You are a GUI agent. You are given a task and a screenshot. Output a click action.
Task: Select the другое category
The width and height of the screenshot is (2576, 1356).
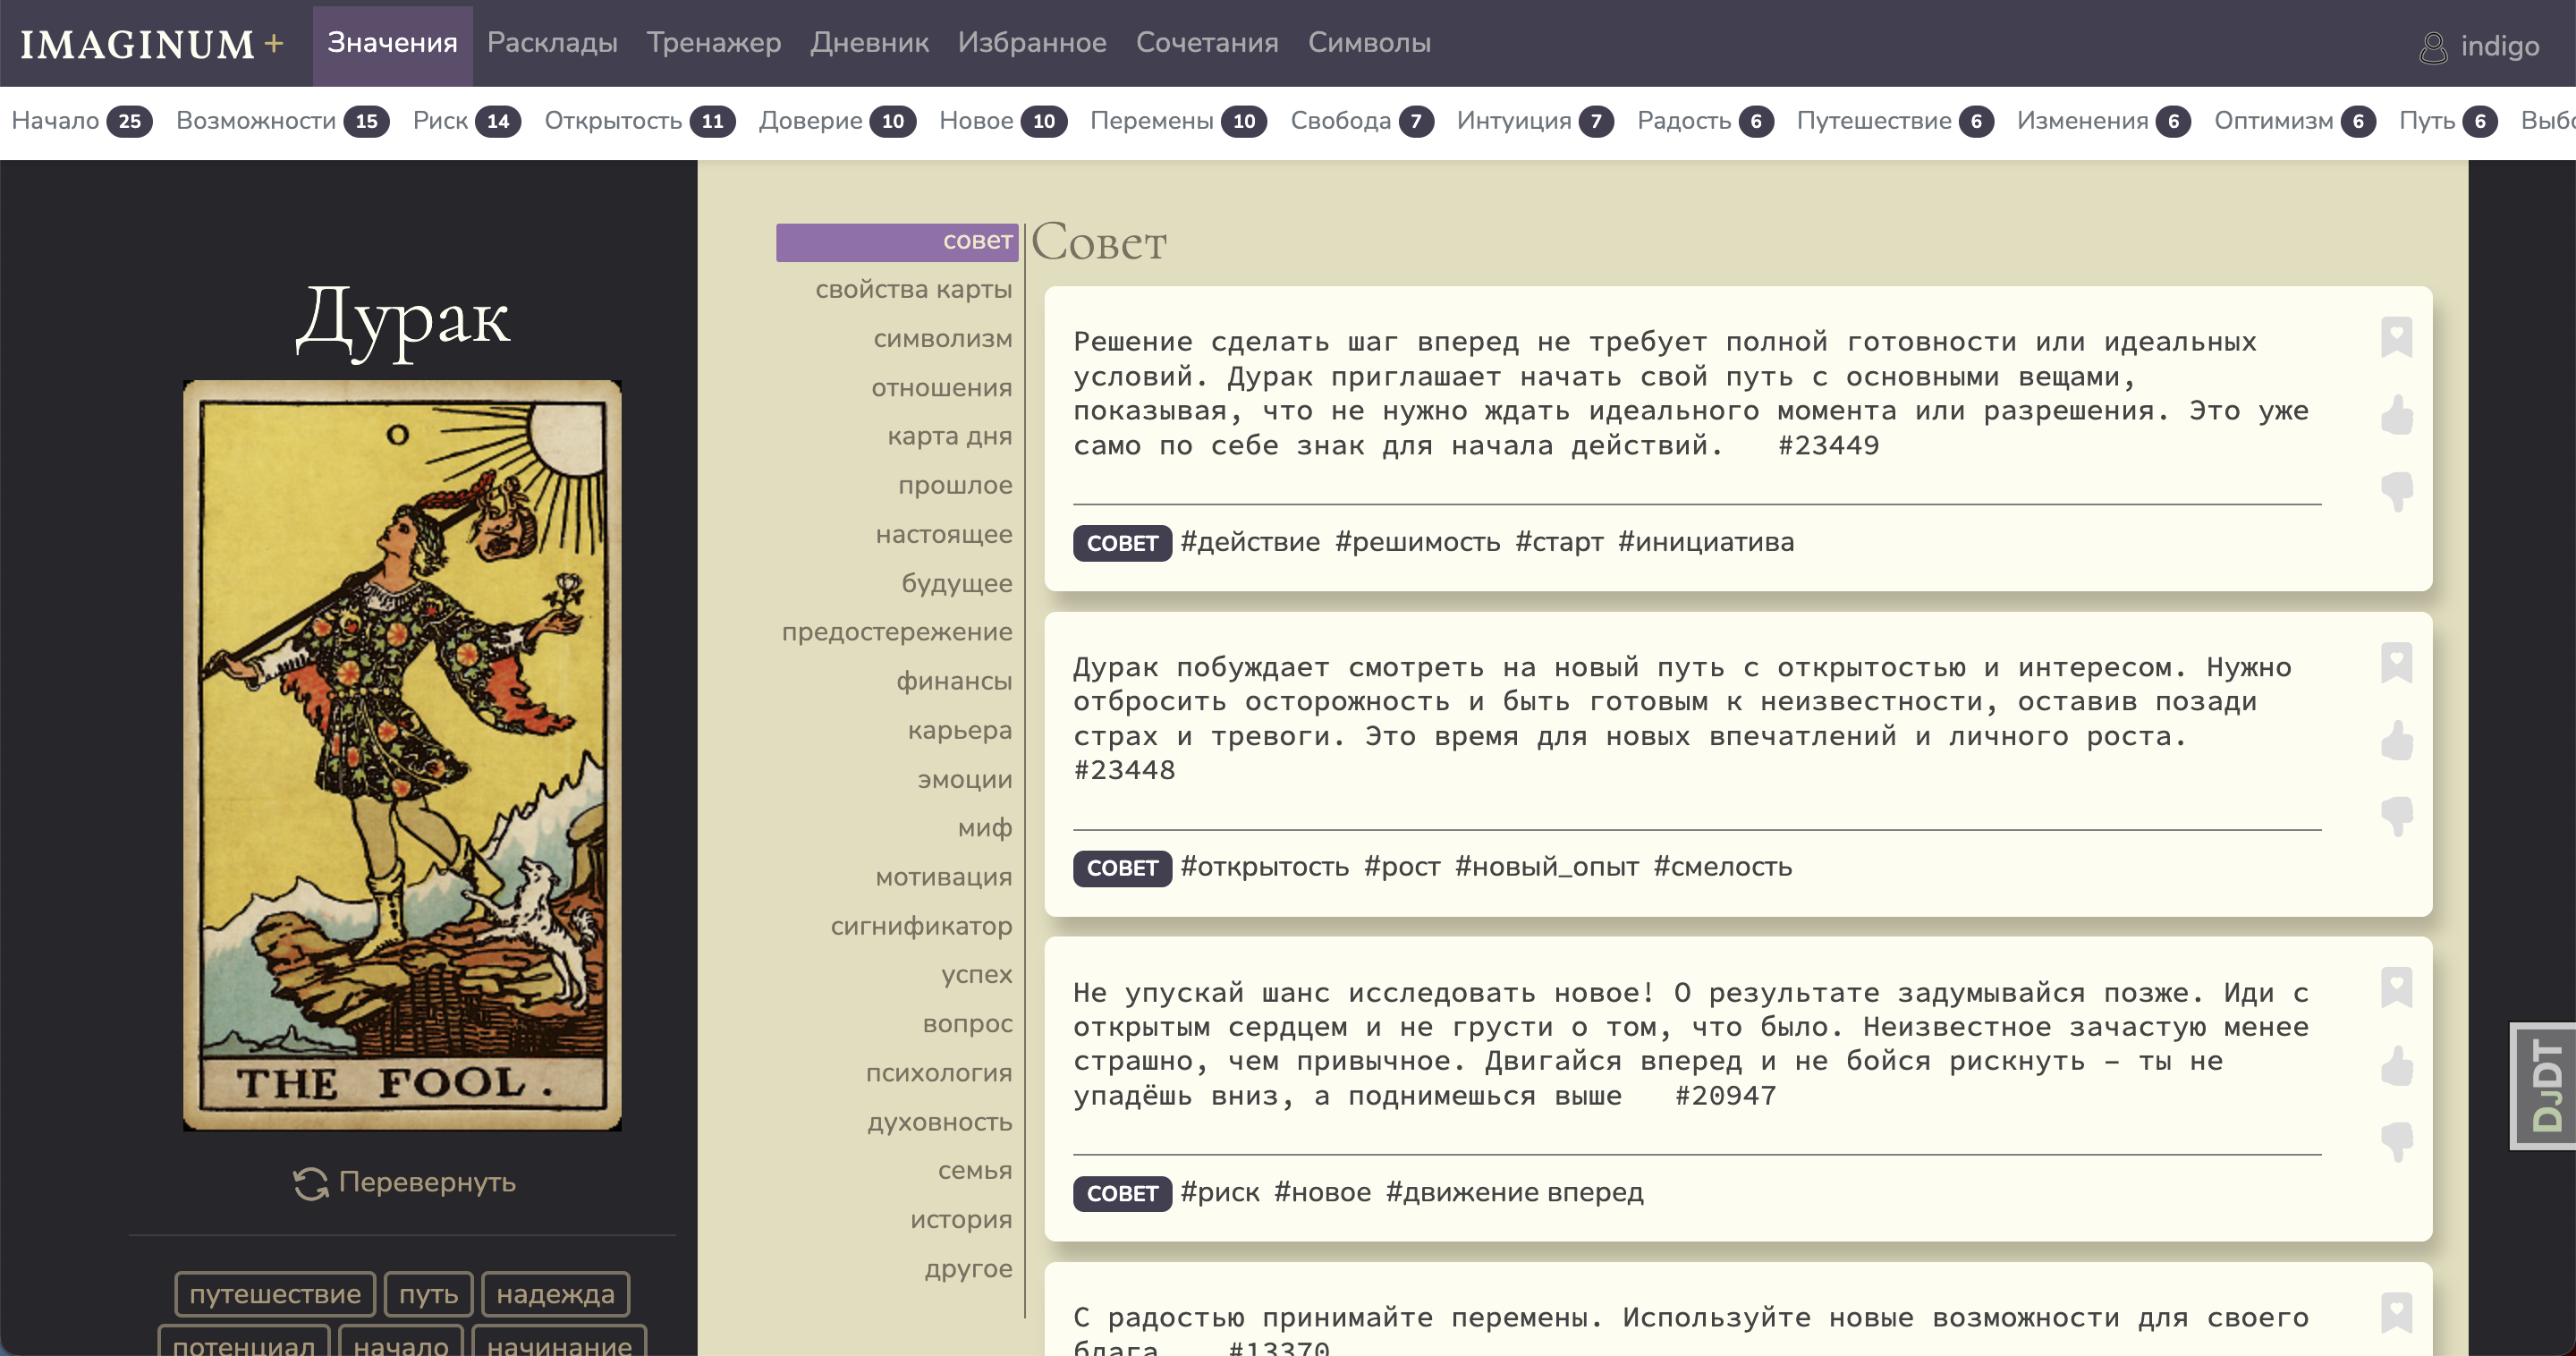[x=968, y=1269]
